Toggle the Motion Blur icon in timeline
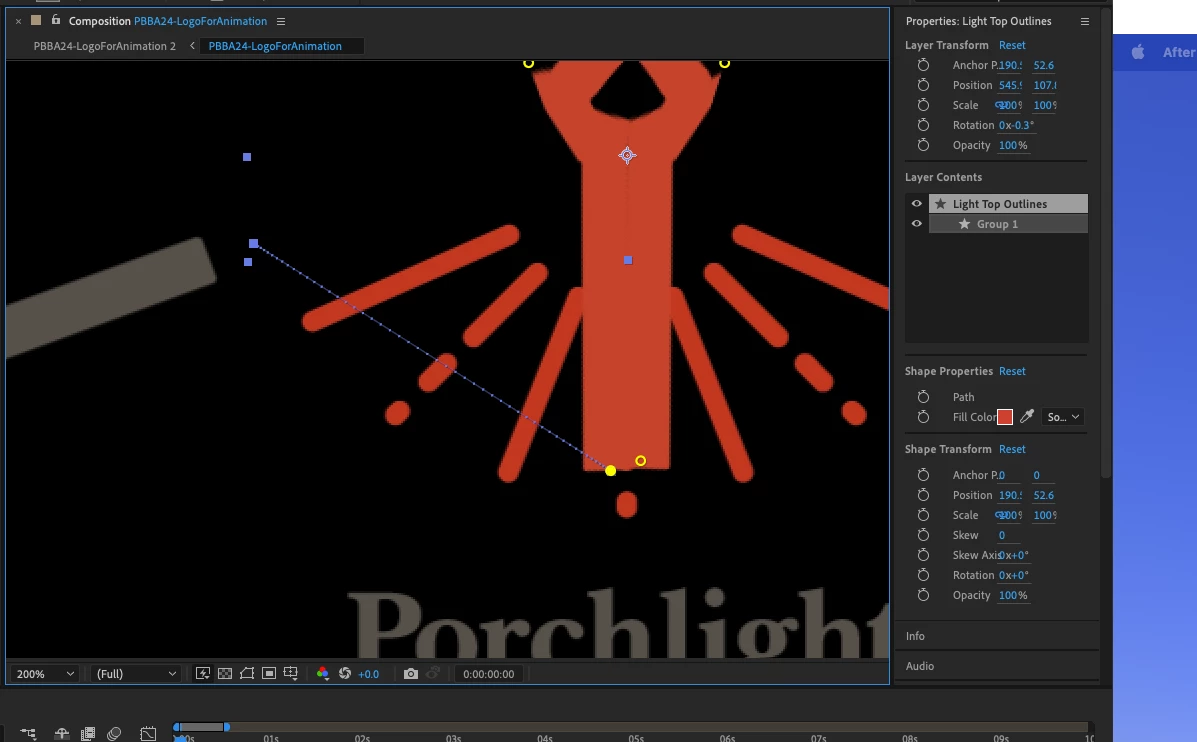Screen dimensions: 1197x742 (x=114, y=734)
